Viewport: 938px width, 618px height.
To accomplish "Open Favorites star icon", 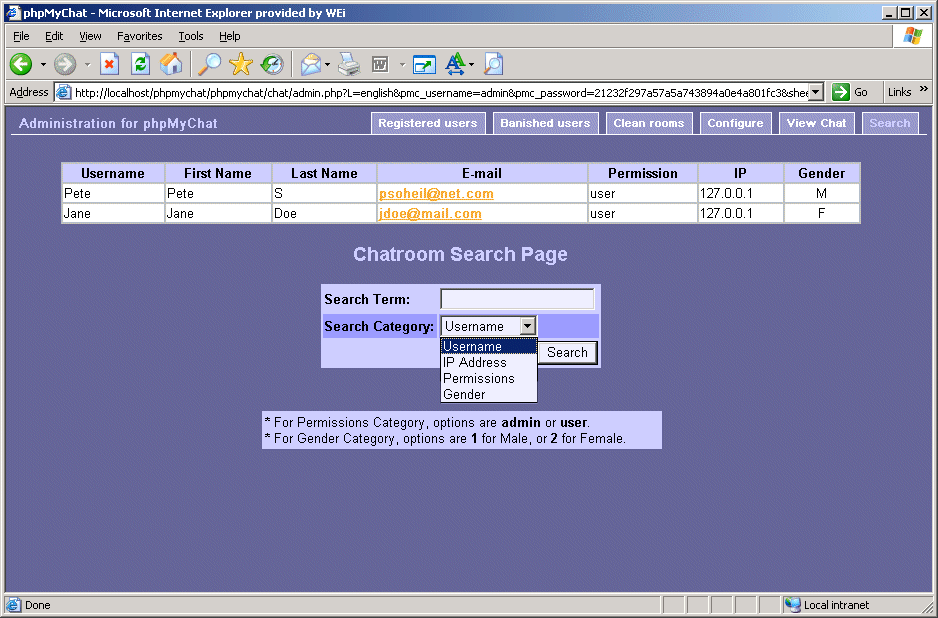I will 240,64.
